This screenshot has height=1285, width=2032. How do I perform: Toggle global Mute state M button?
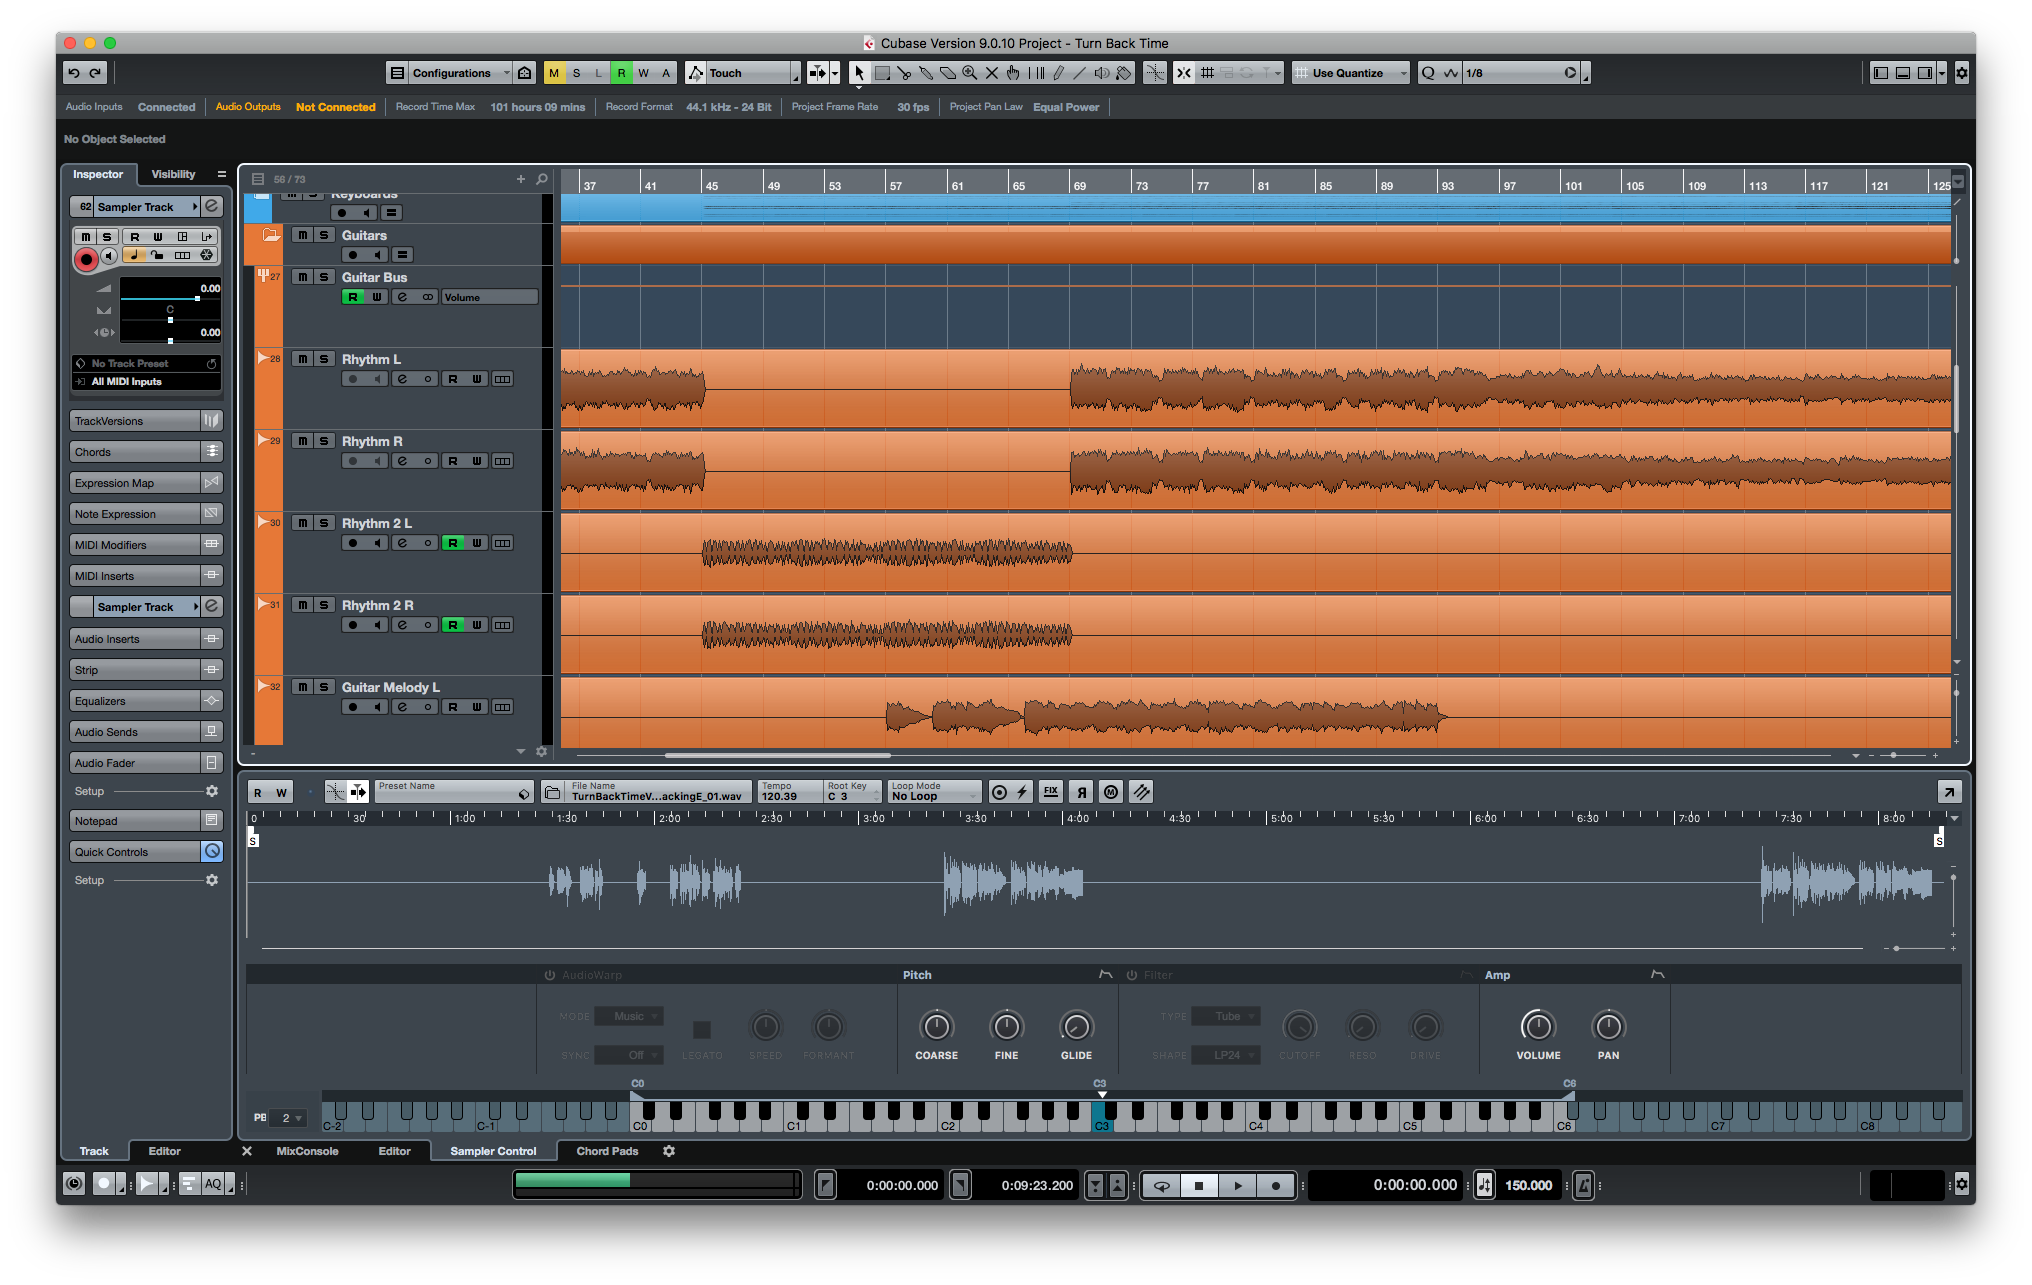pos(554,73)
